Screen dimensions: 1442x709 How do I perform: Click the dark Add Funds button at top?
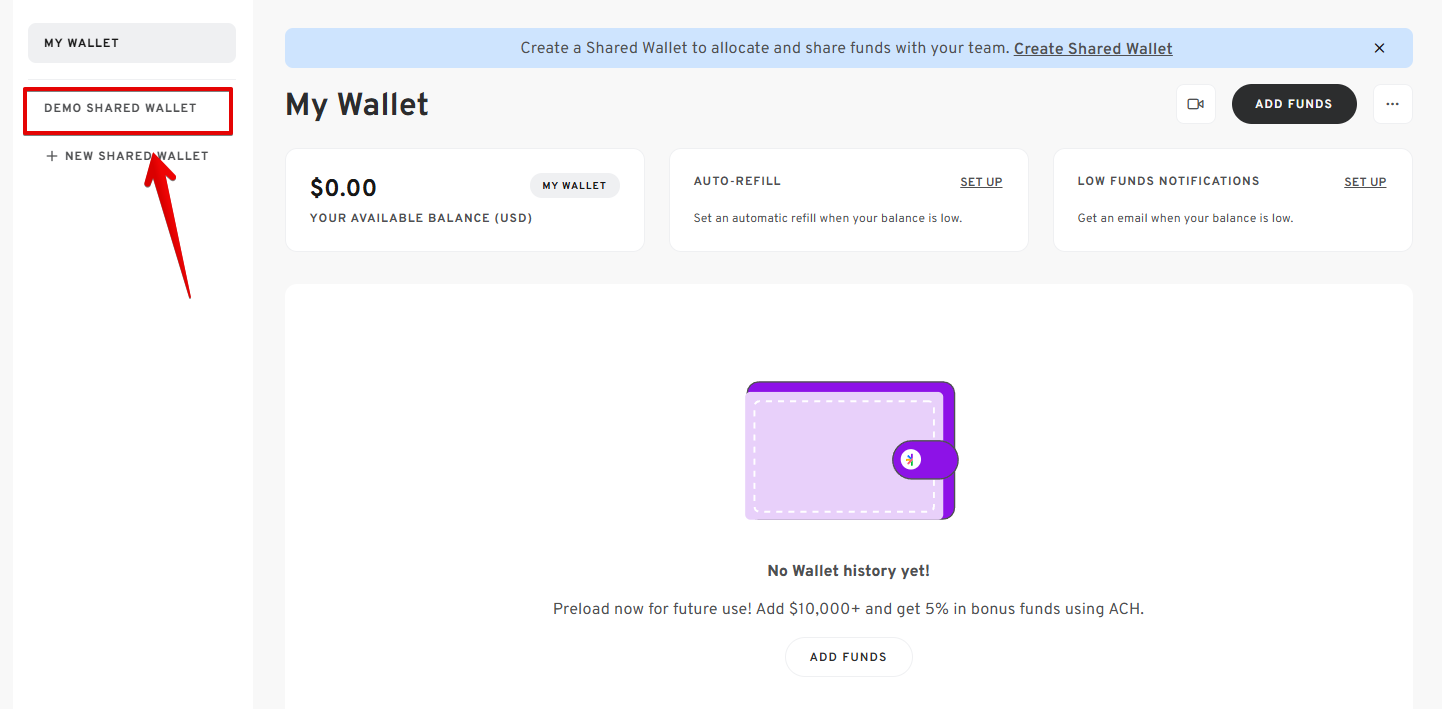(1293, 104)
